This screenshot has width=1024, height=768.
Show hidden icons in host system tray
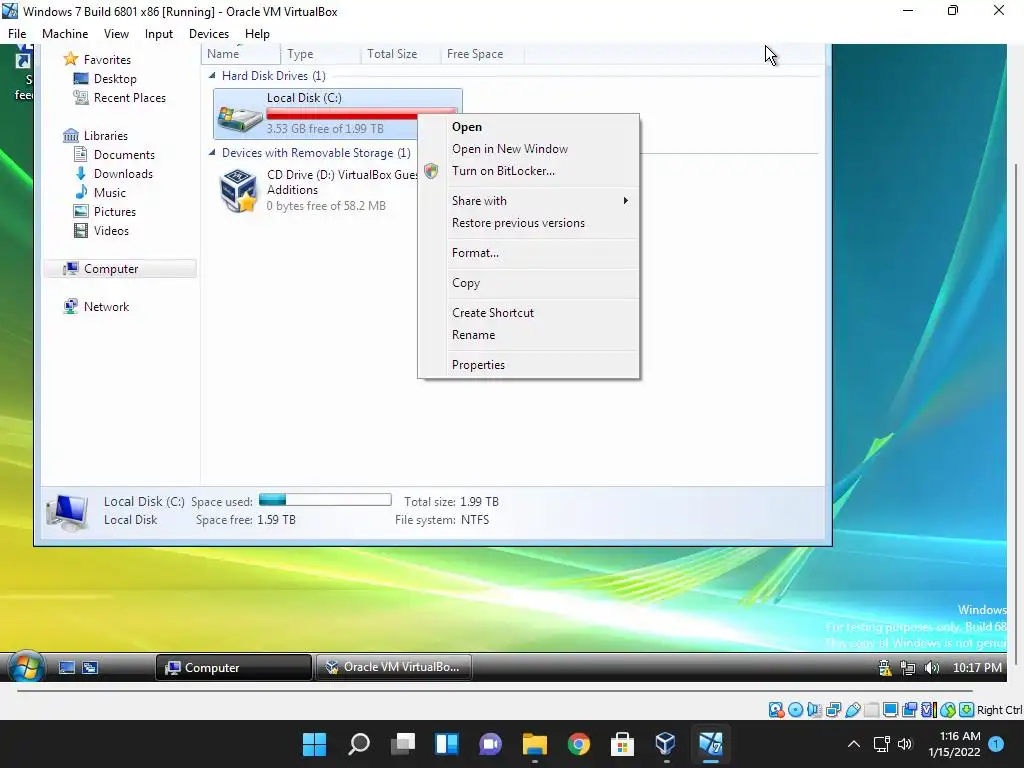tap(854, 744)
